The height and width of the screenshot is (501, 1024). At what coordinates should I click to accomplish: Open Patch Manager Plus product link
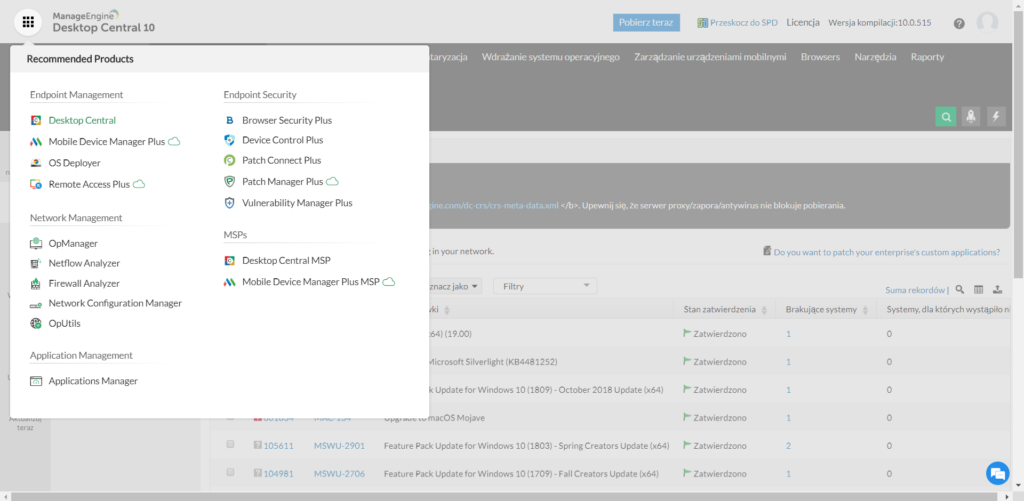click(283, 182)
